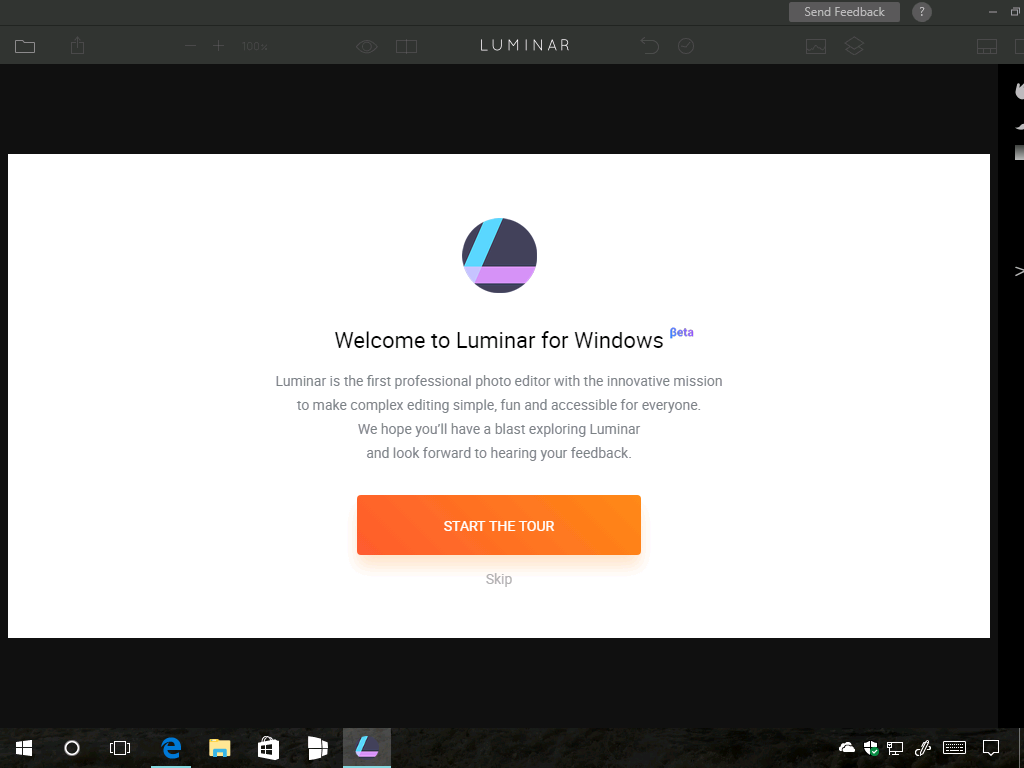Viewport: 1024px width, 768px height.
Task: Click the Luminar taskbar icon
Action: point(367,748)
